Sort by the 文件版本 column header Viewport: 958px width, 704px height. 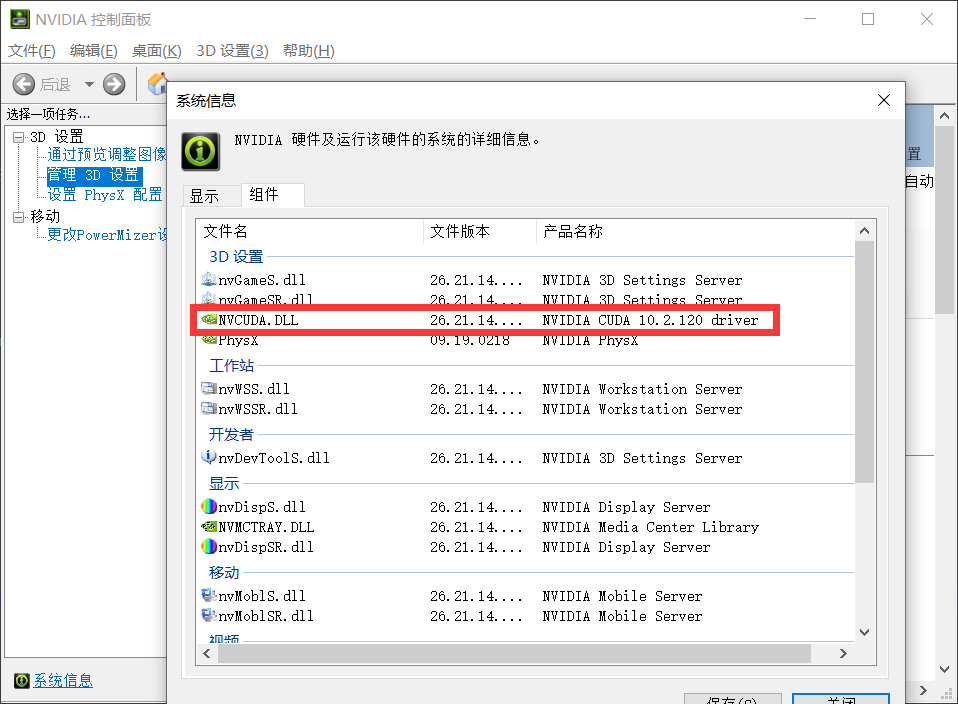[480, 232]
